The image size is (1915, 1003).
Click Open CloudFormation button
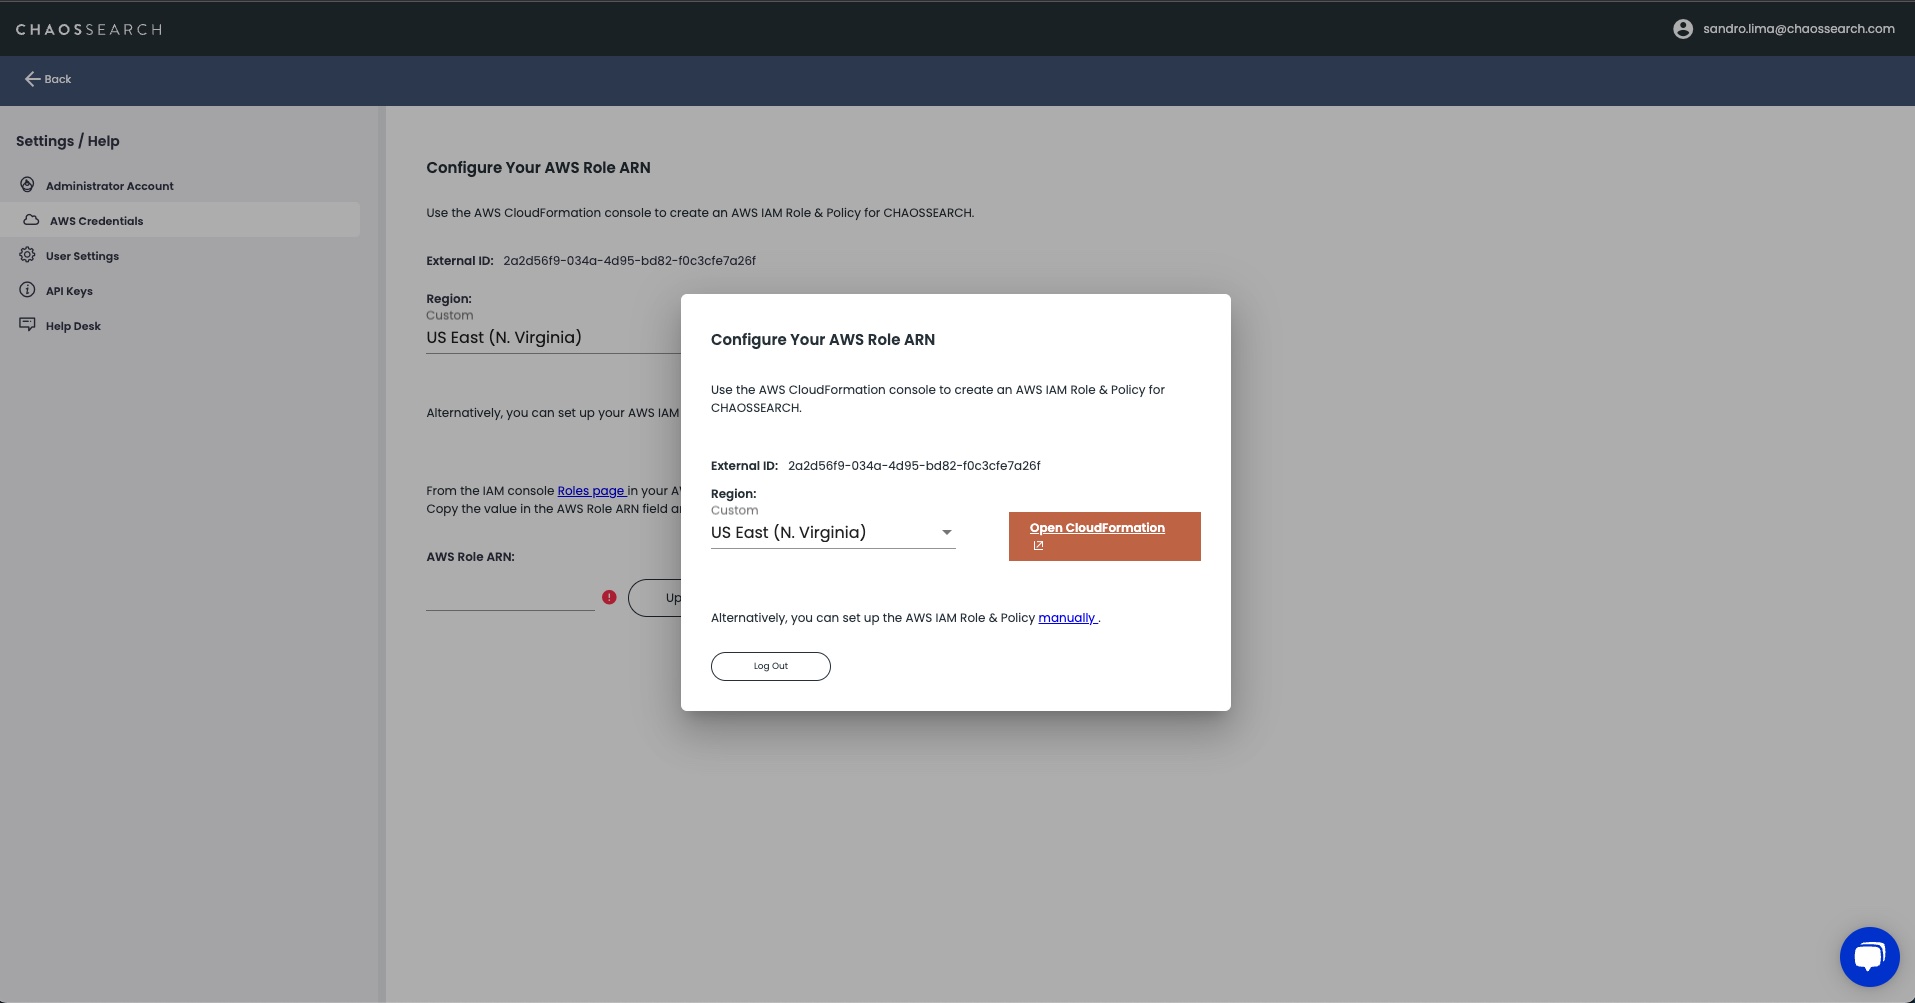pyautogui.click(x=1104, y=536)
